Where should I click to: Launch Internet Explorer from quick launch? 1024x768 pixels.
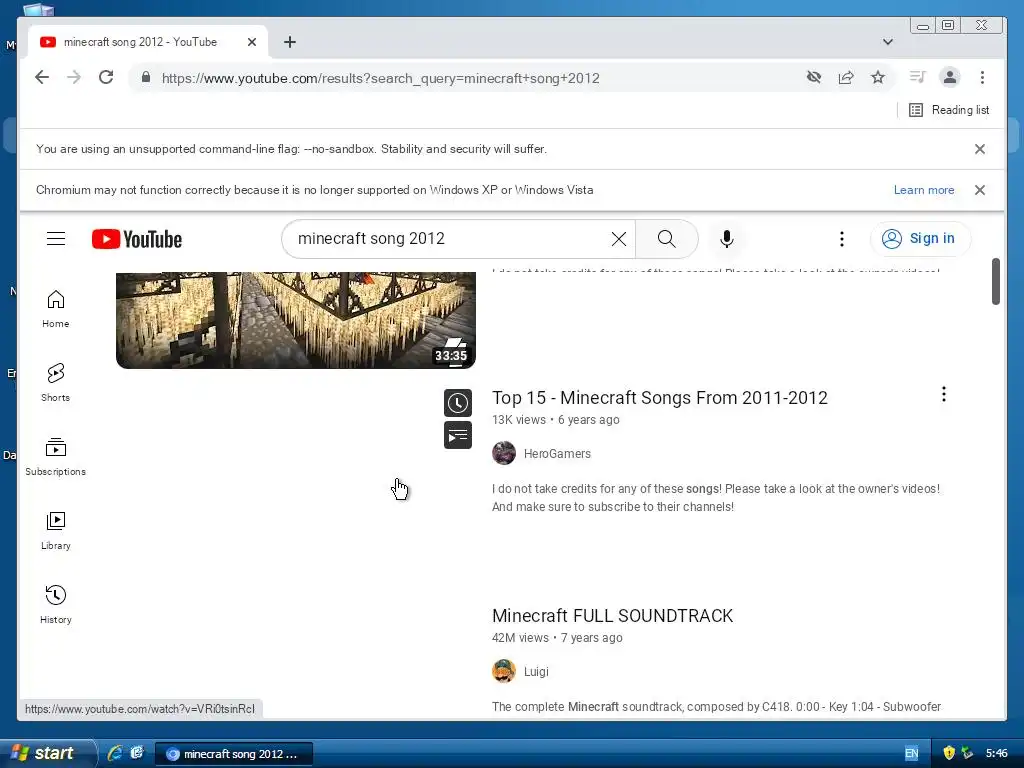[x=114, y=753]
